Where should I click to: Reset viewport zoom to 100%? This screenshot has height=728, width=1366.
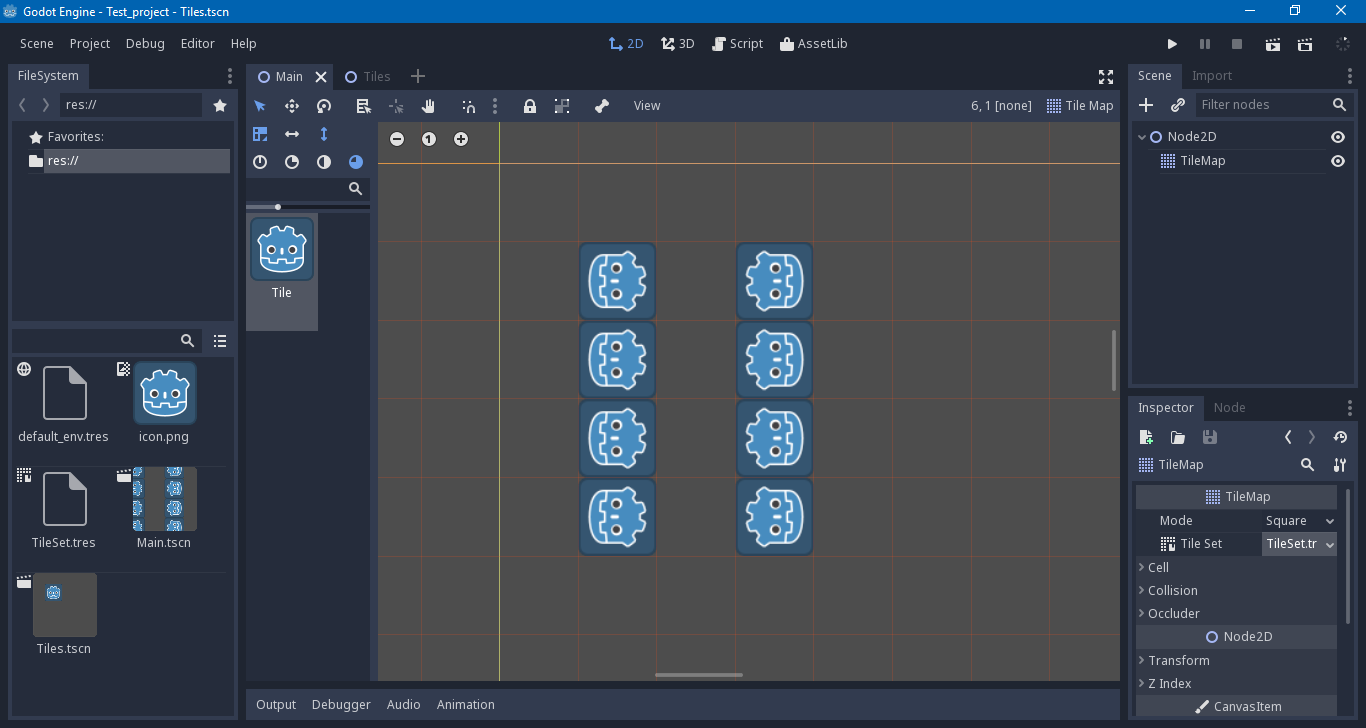pos(429,139)
